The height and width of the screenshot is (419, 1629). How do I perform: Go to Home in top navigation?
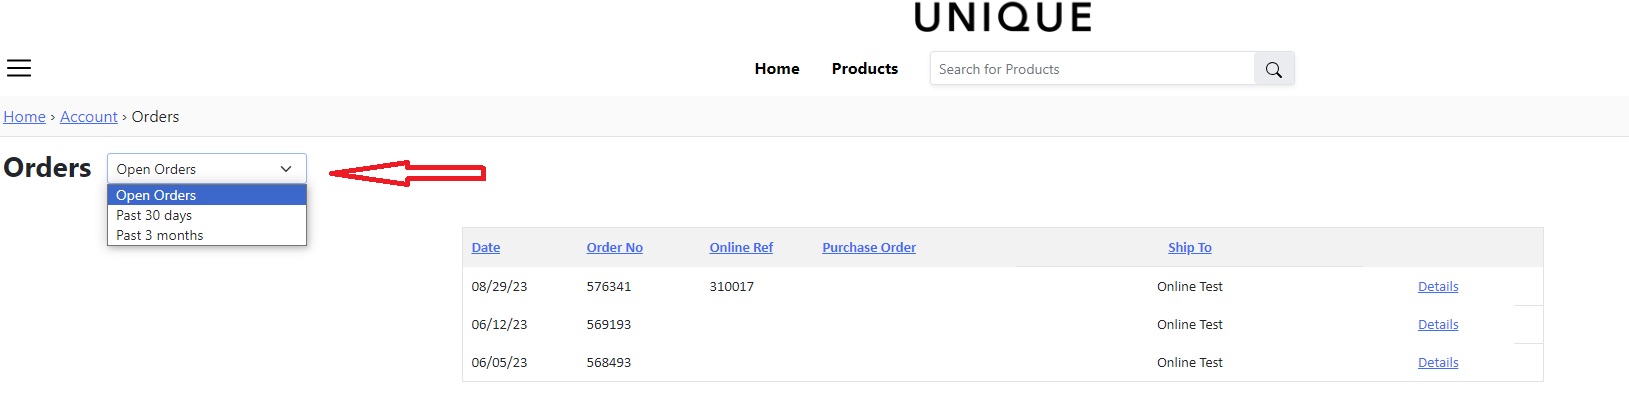tap(777, 69)
